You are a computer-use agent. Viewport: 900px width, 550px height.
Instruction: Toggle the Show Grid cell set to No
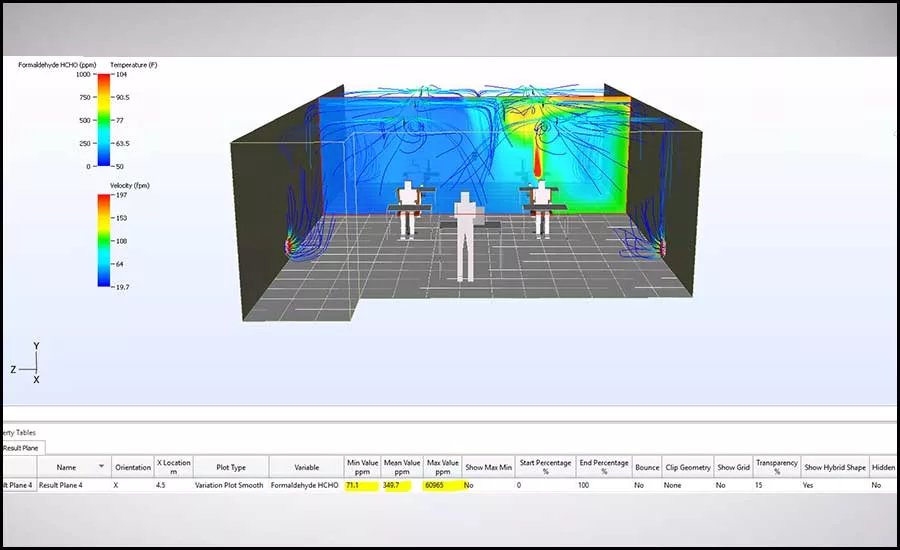click(733, 485)
